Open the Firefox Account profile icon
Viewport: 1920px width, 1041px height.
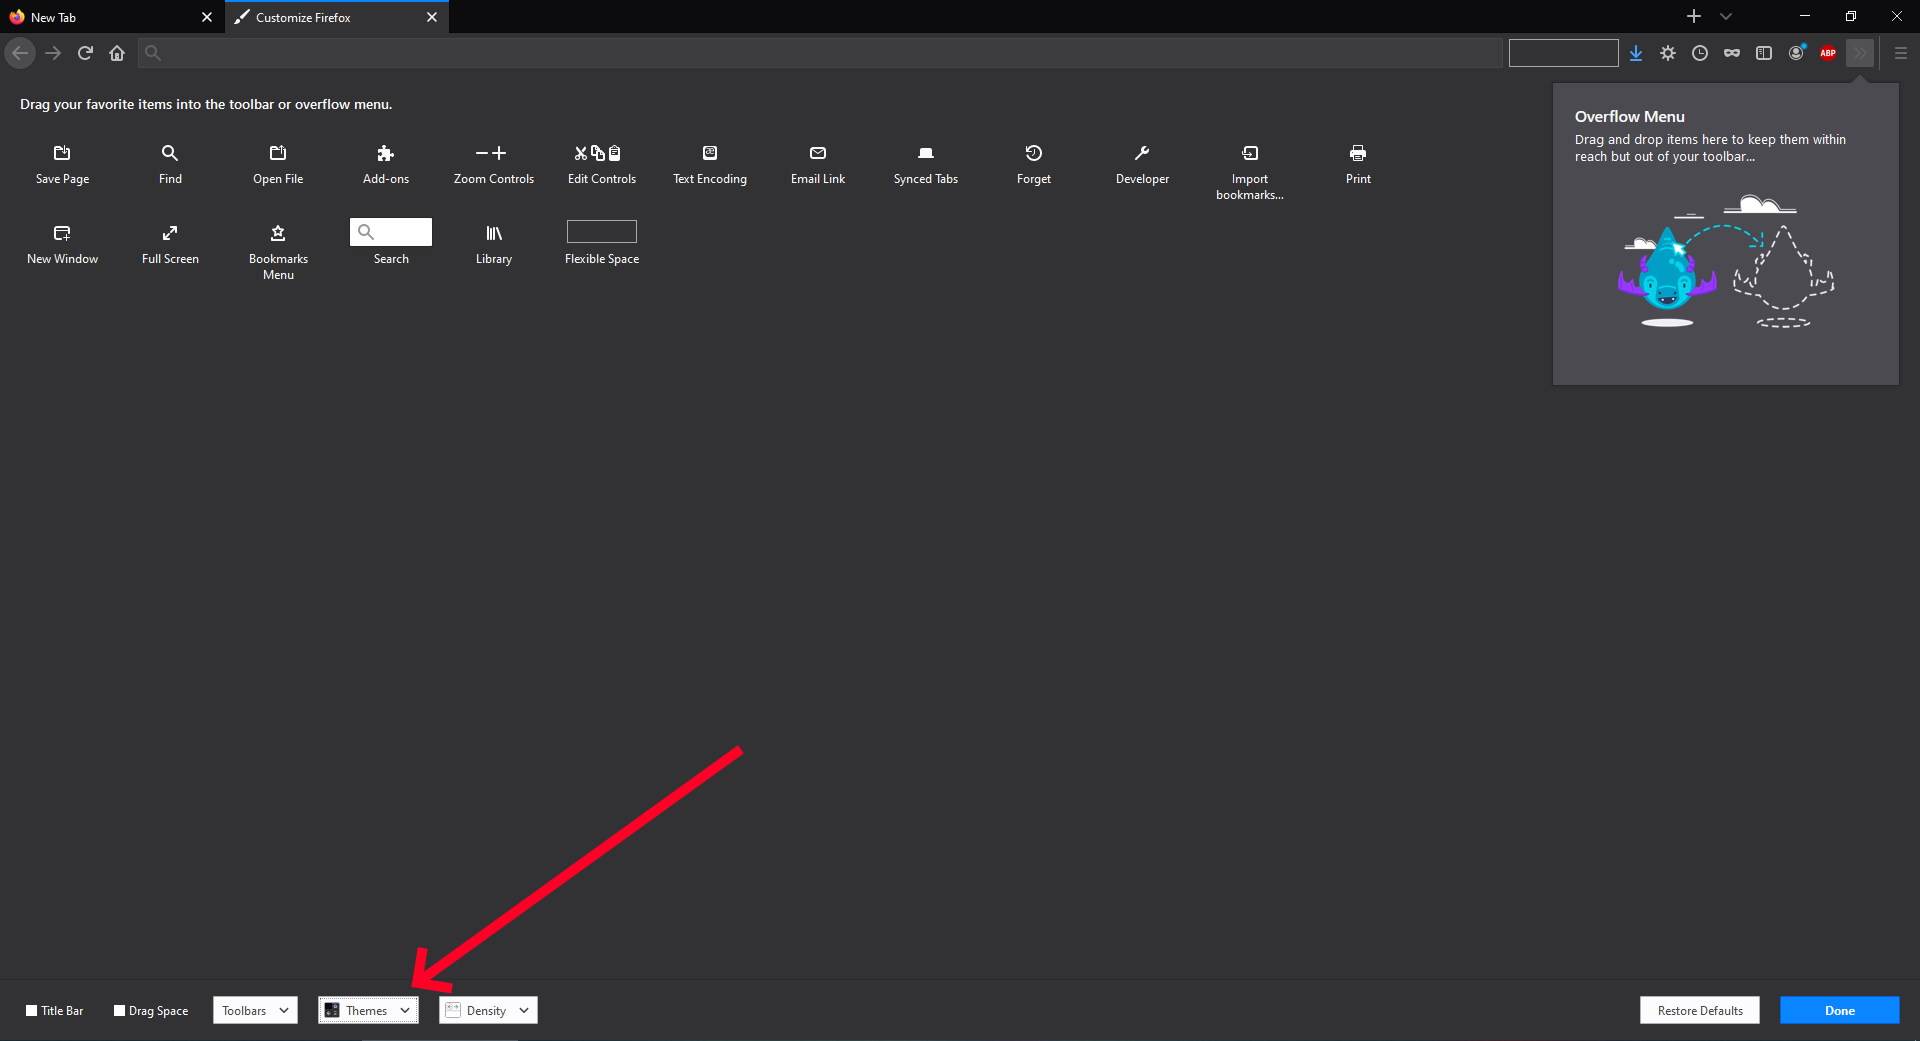tap(1796, 53)
